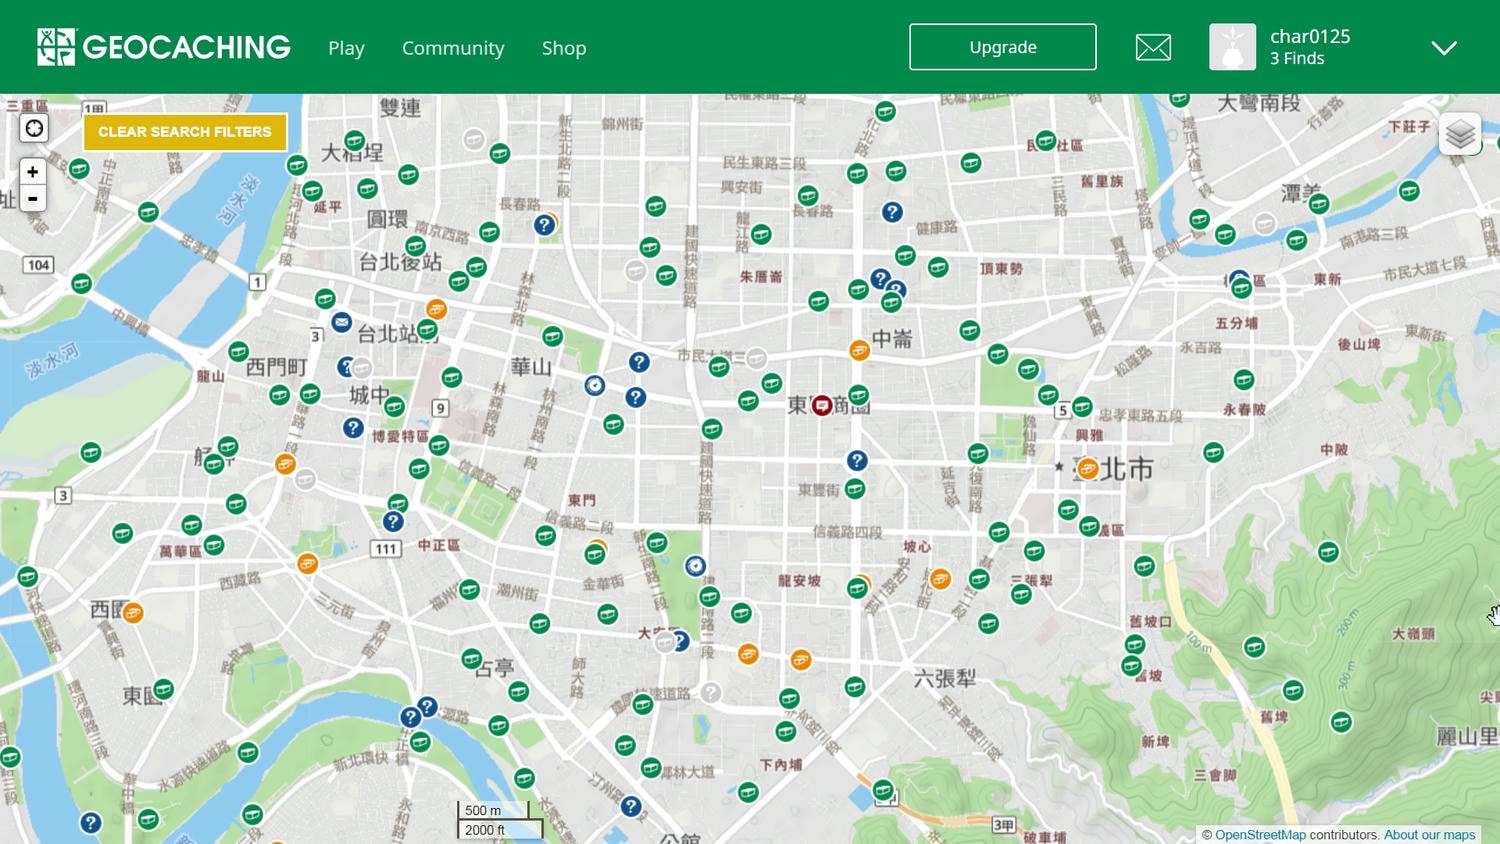Screen dimensions: 1500x844
Task: Click the orange multi-cache marker beside 中崙
Action: pyautogui.click(x=859, y=350)
